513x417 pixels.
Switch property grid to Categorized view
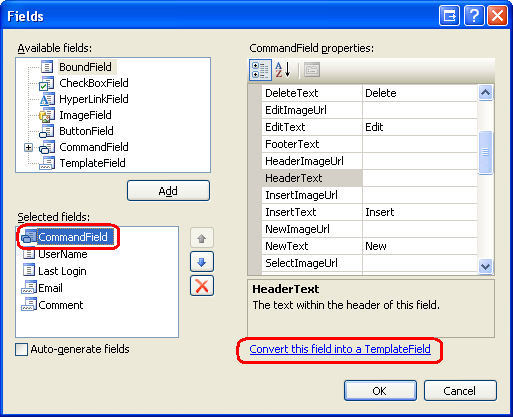click(x=260, y=70)
